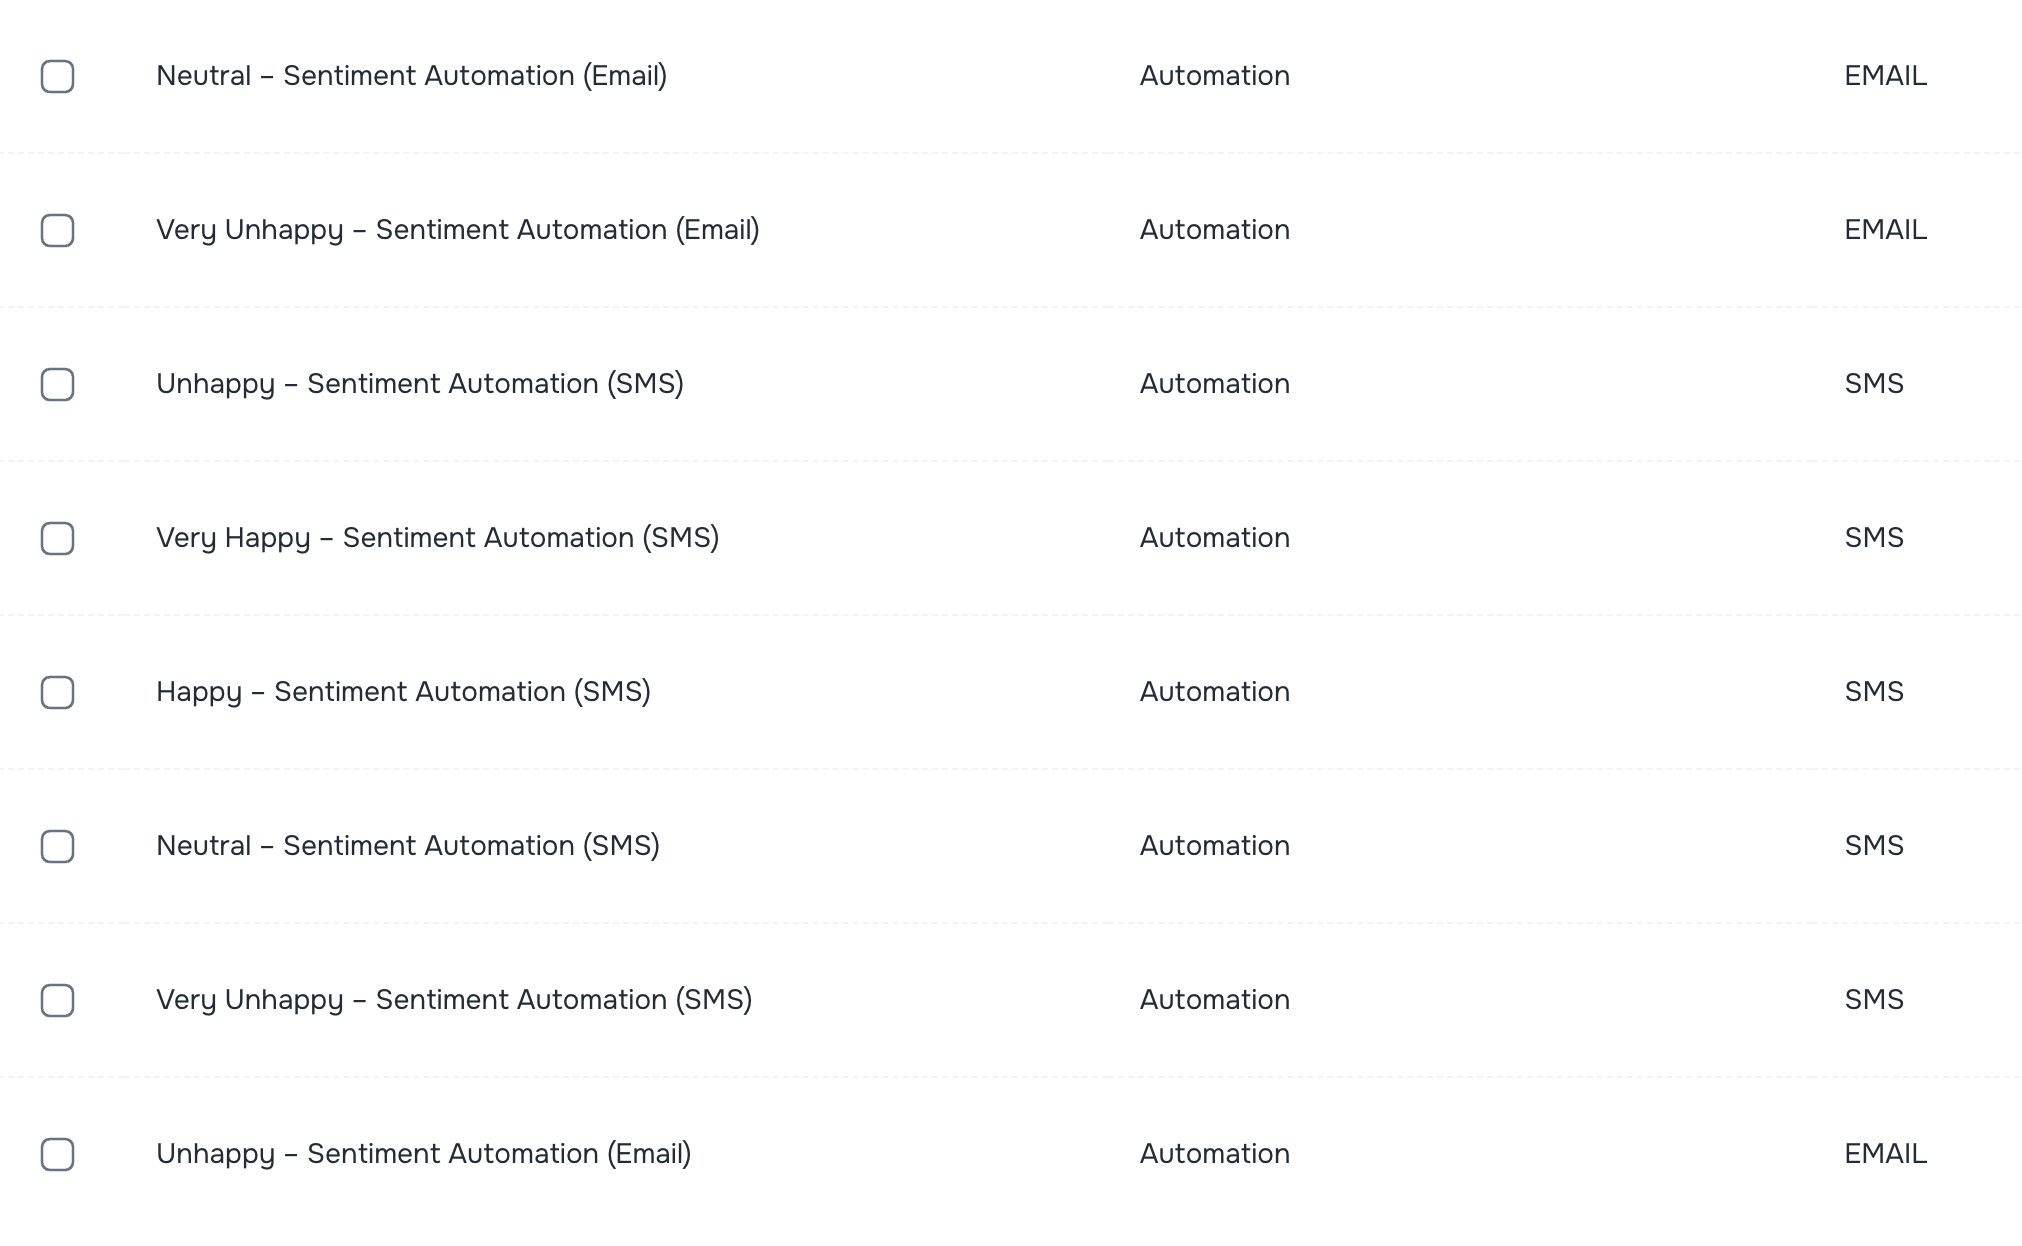Open Unhappy – Sentiment Automation (SMS)
Screen dimensions: 2022x1246
point(422,384)
